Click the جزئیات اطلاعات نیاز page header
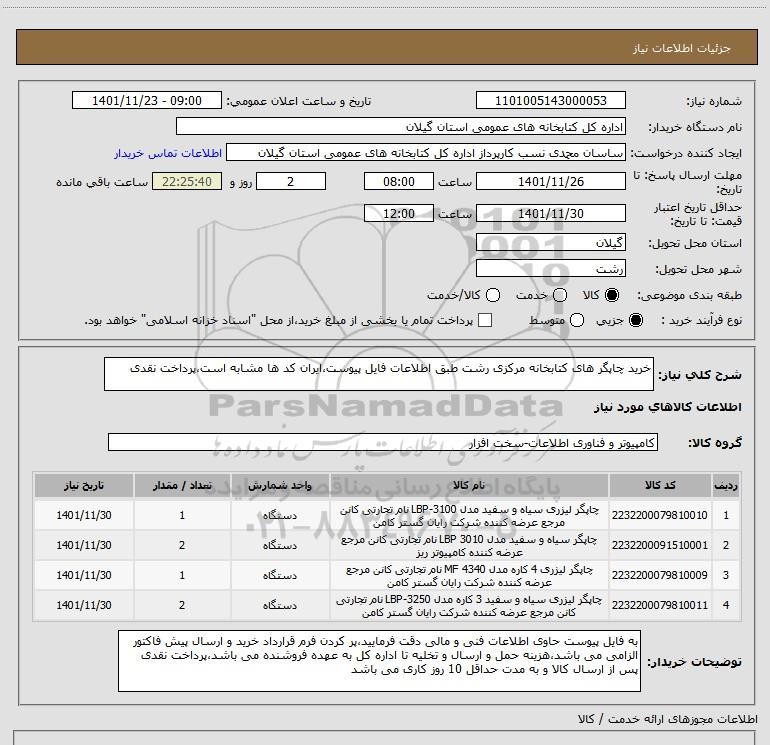This screenshot has width=770, height=745. pos(681,48)
